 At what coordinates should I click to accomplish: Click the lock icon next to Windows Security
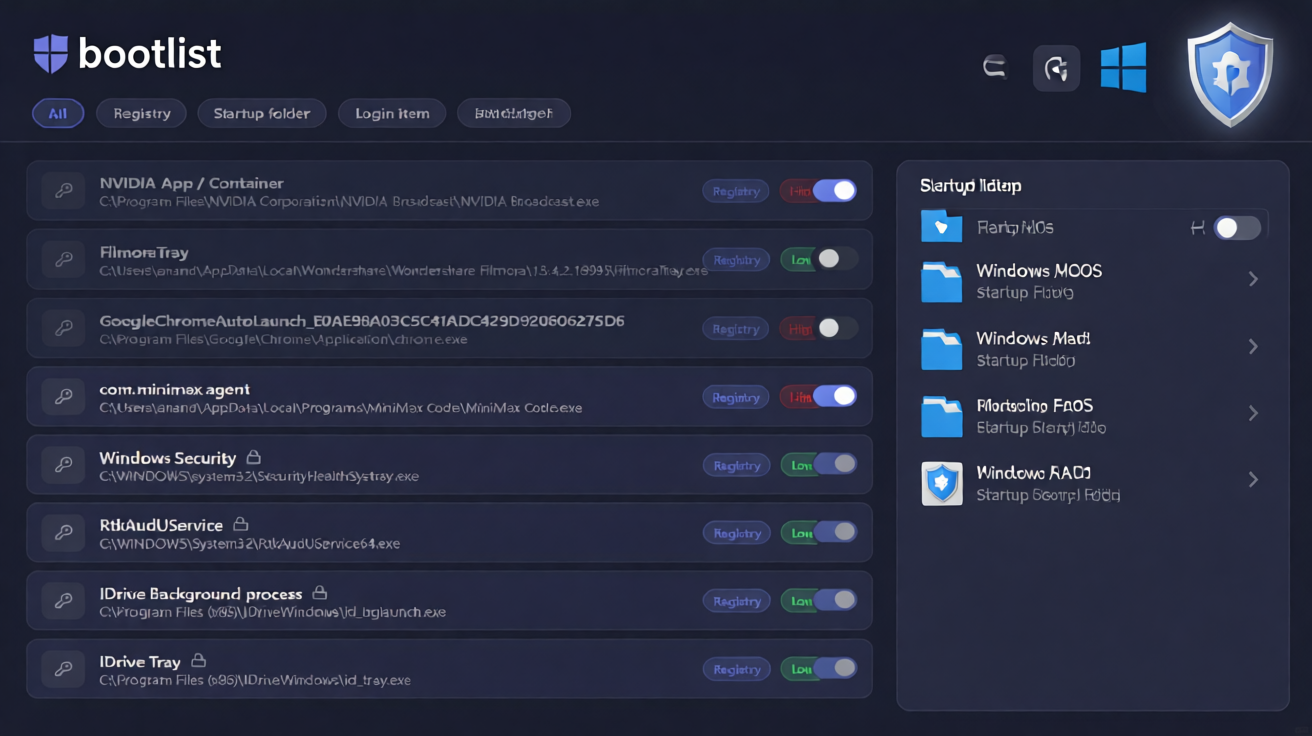[x=253, y=457]
